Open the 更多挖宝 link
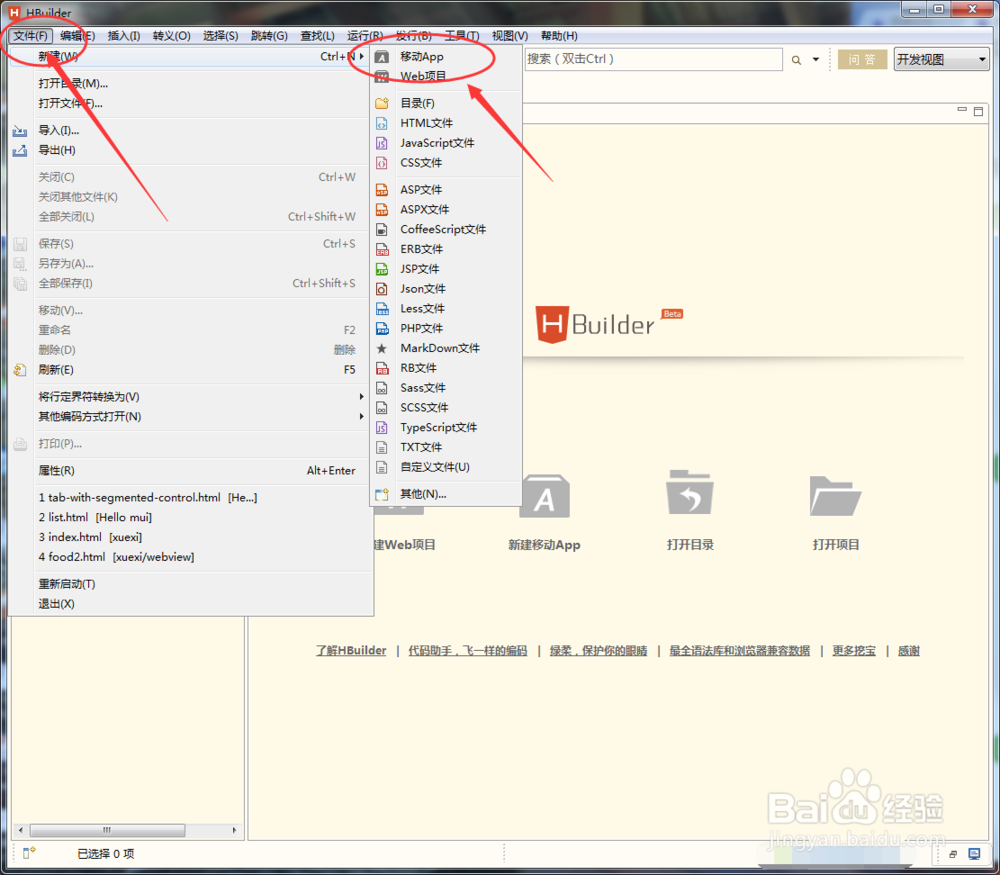1000x875 pixels. coord(854,651)
